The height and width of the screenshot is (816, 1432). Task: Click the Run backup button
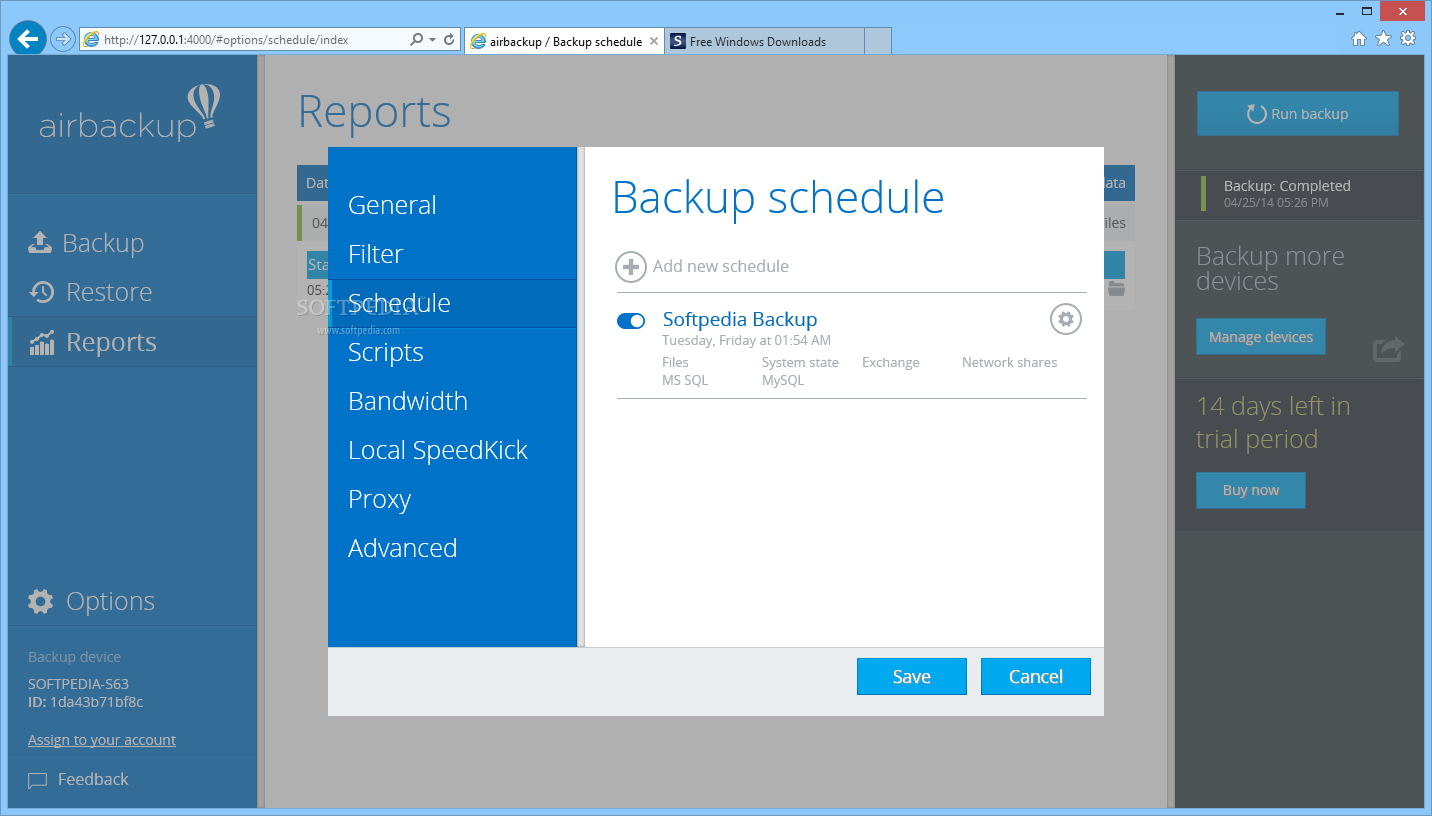click(1298, 114)
